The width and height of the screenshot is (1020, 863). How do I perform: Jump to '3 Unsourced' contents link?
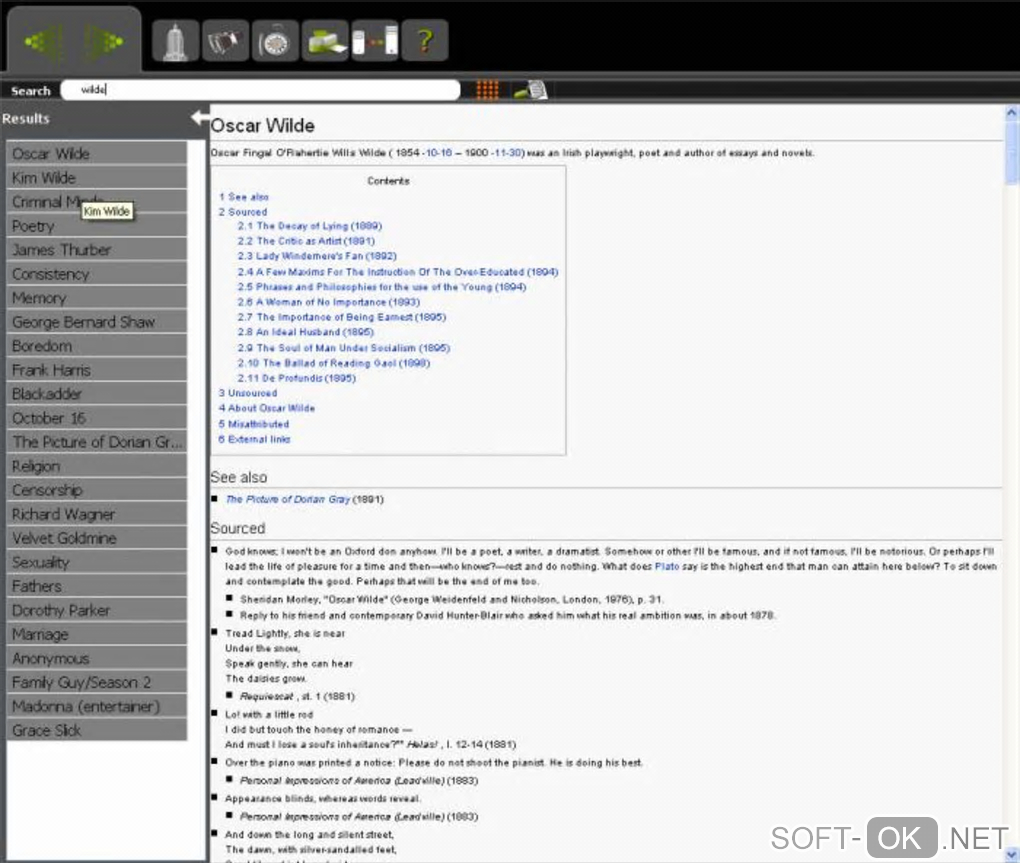tap(248, 393)
